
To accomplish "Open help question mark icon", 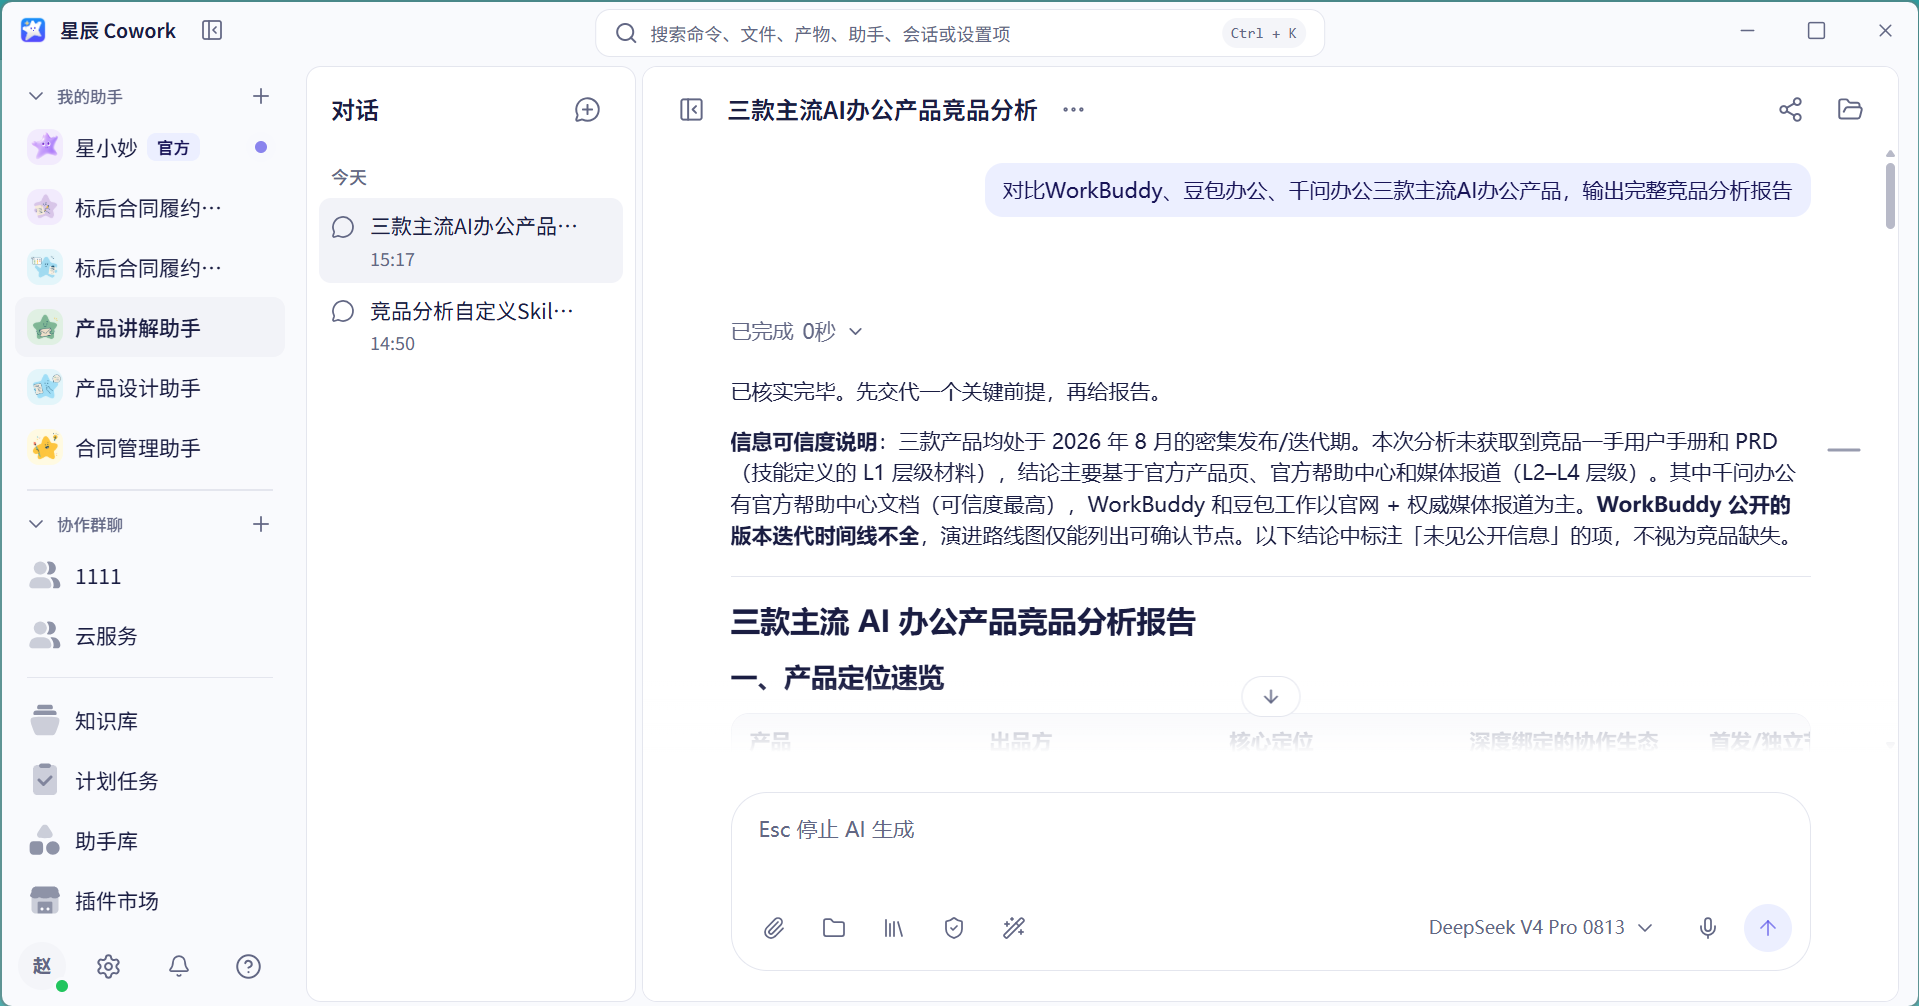I will pyautogui.click(x=249, y=966).
